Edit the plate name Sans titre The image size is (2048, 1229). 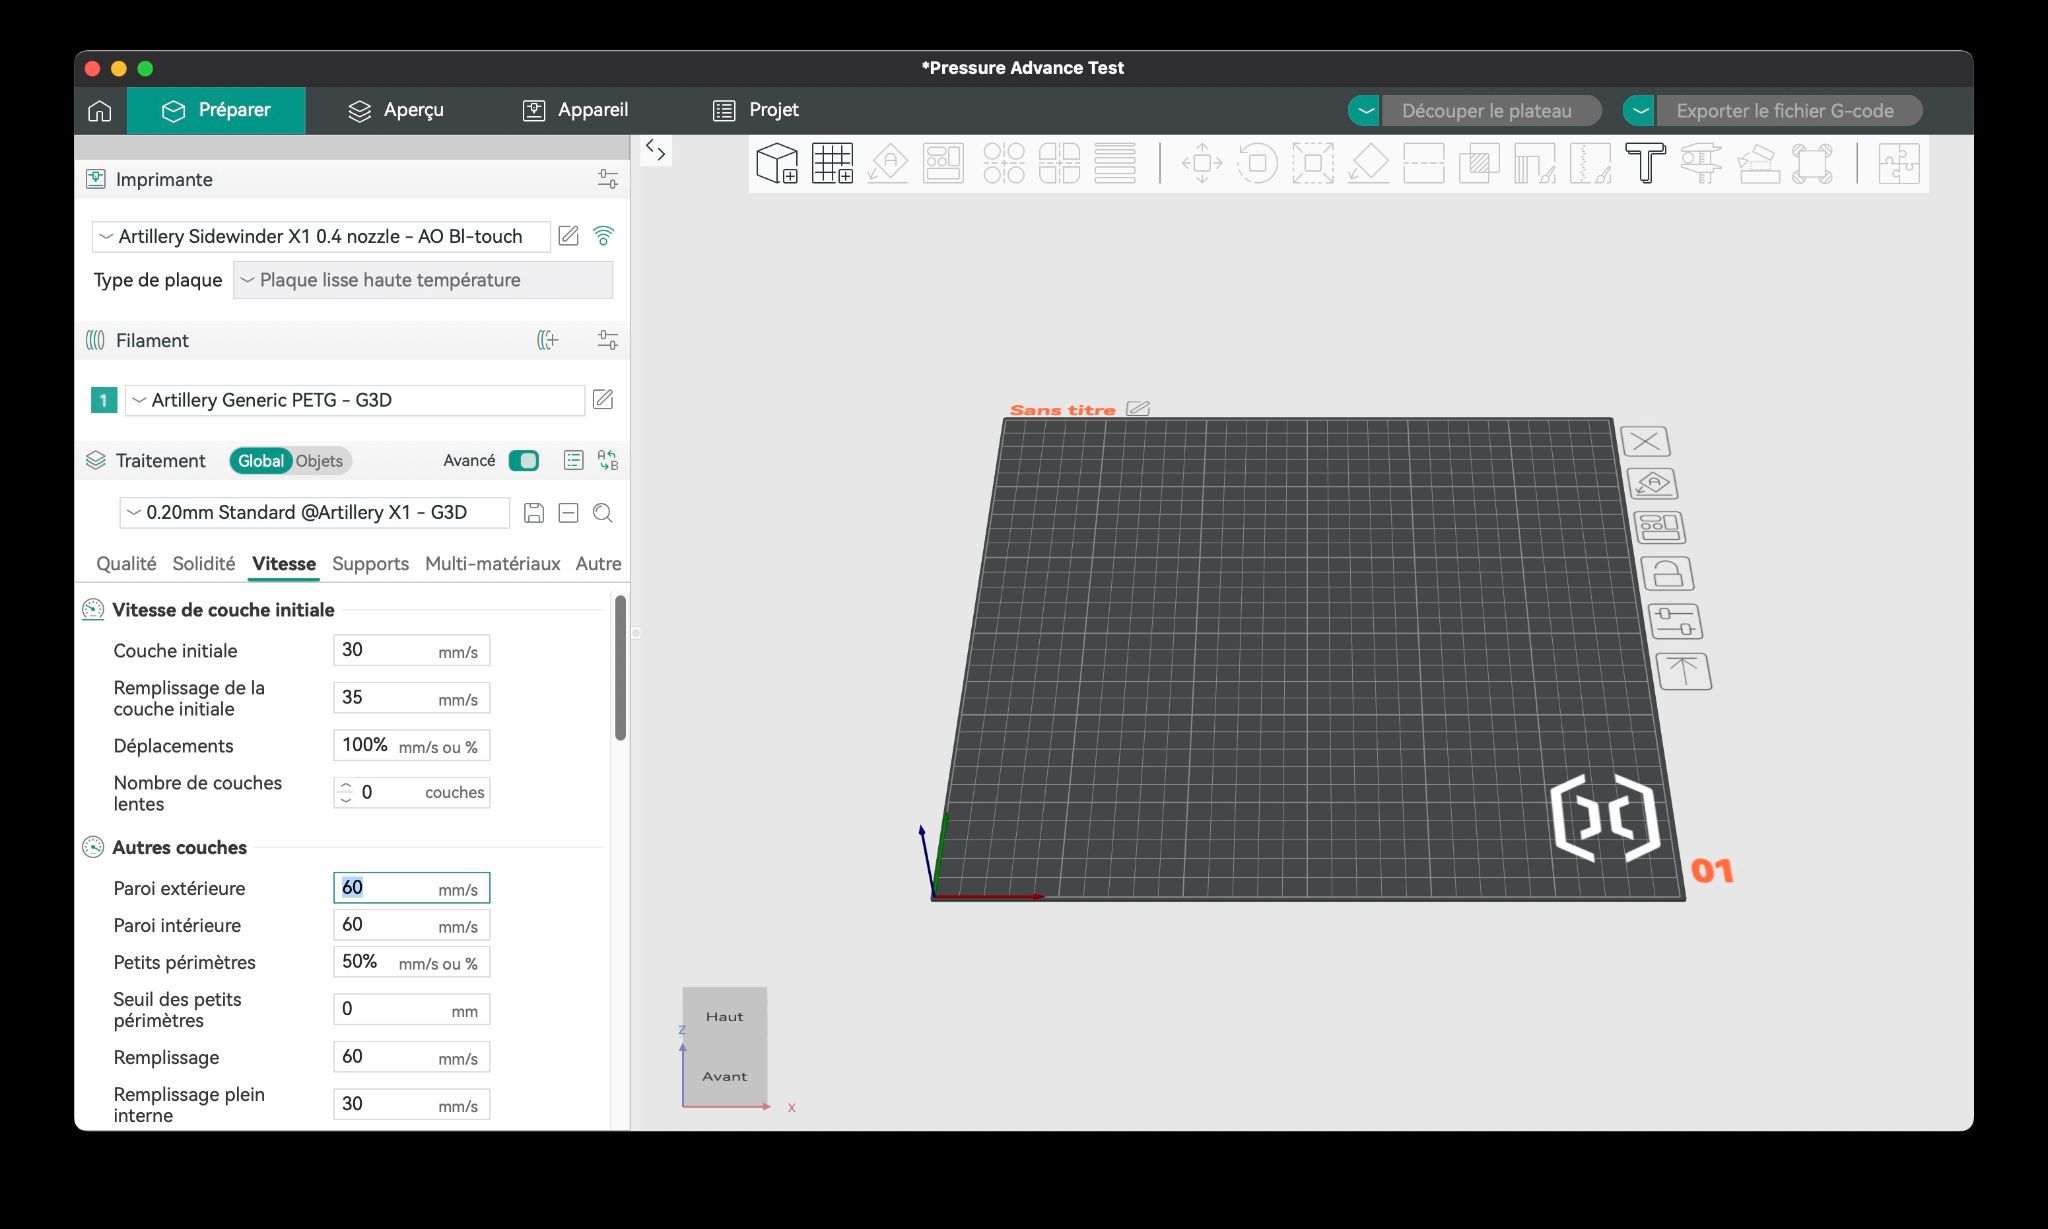[x=1138, y=409]
